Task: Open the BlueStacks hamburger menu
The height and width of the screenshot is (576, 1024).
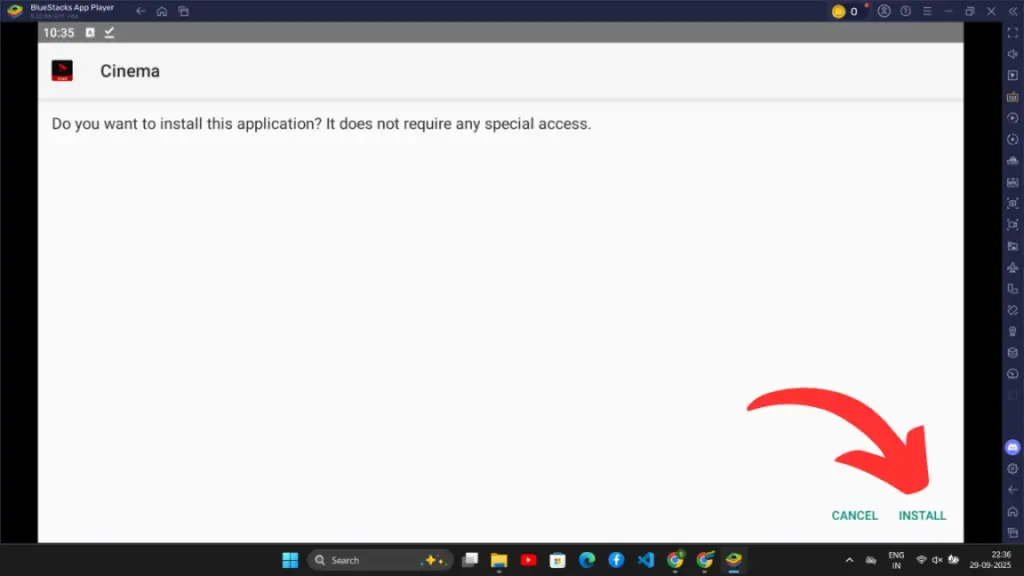Action: 927,11
